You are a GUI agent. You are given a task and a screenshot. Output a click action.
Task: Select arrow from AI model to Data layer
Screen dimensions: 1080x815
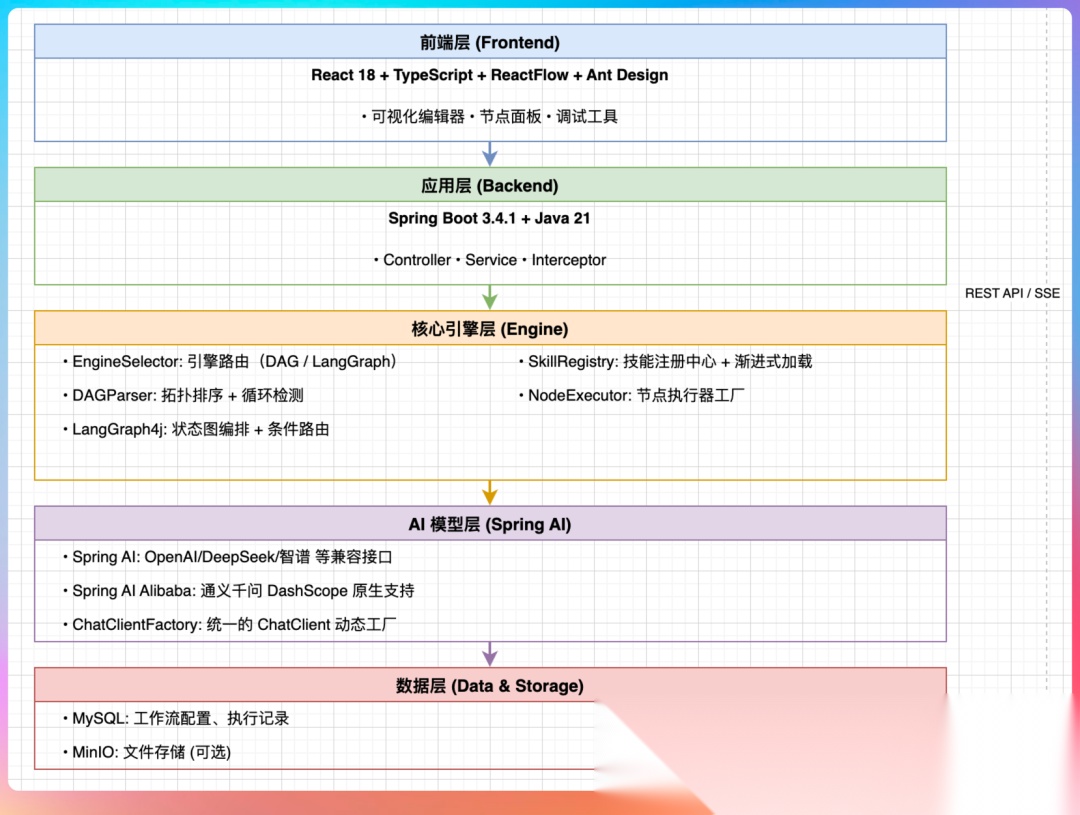[x=490, y=654]
